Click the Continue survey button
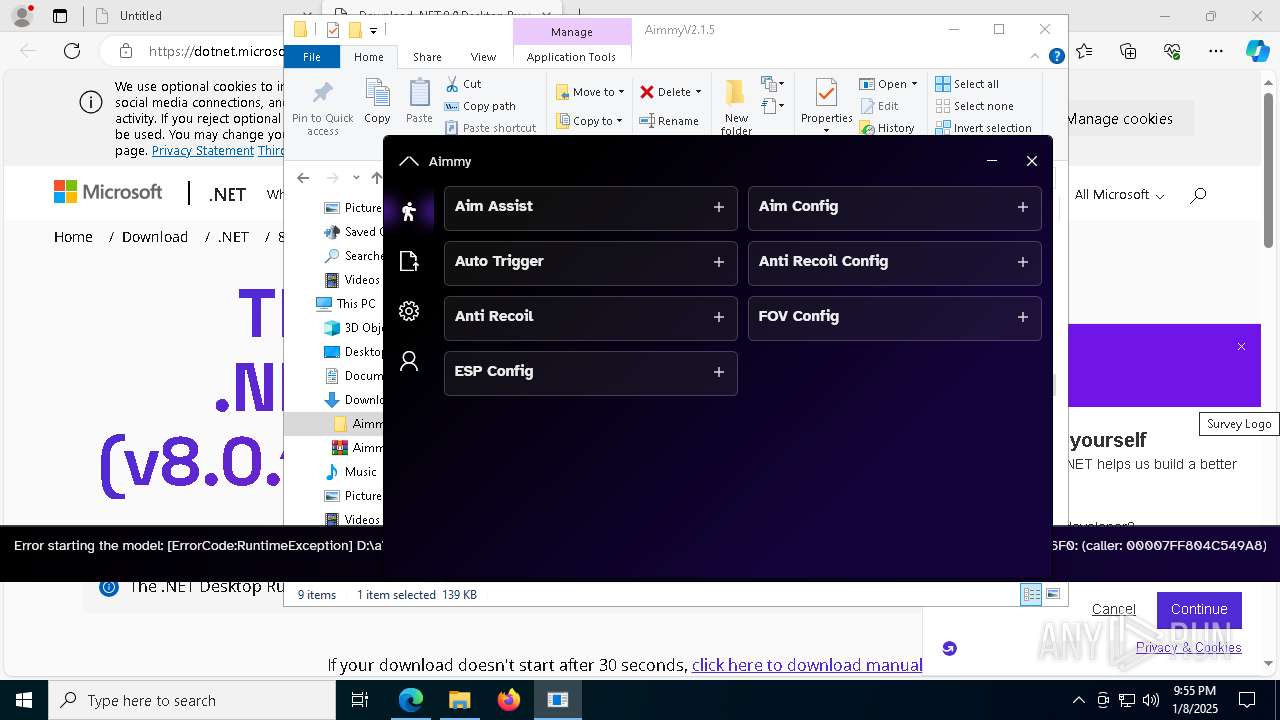This screenshot has width=1280, height=720. point(1199,609)
